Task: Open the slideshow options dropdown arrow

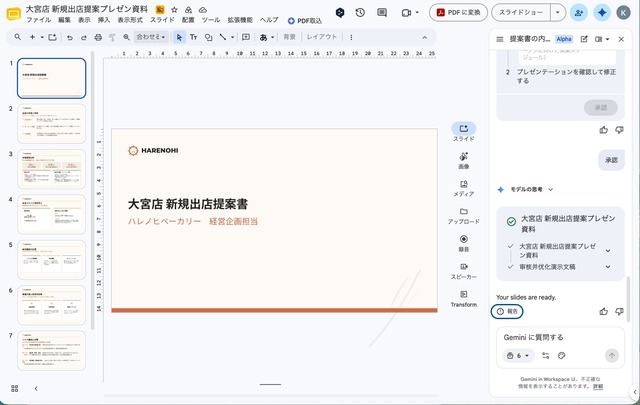Action: point(558,13)
